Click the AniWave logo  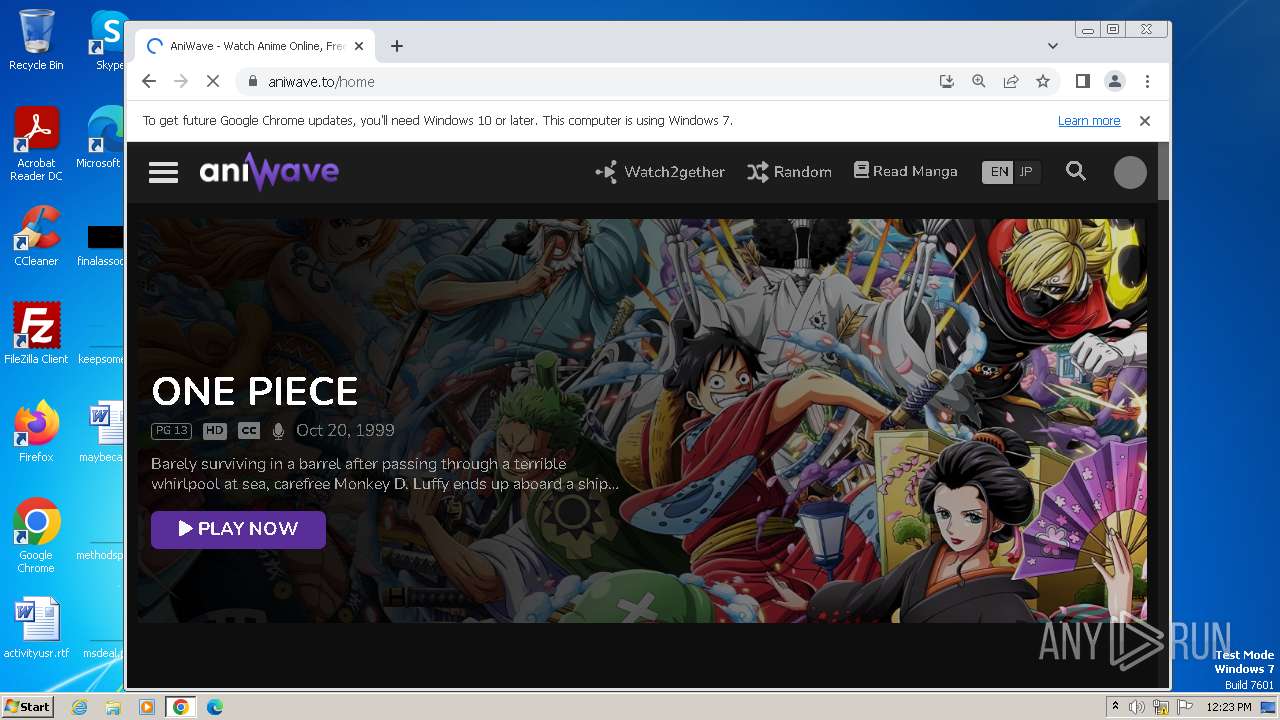(x=269, y=171)
